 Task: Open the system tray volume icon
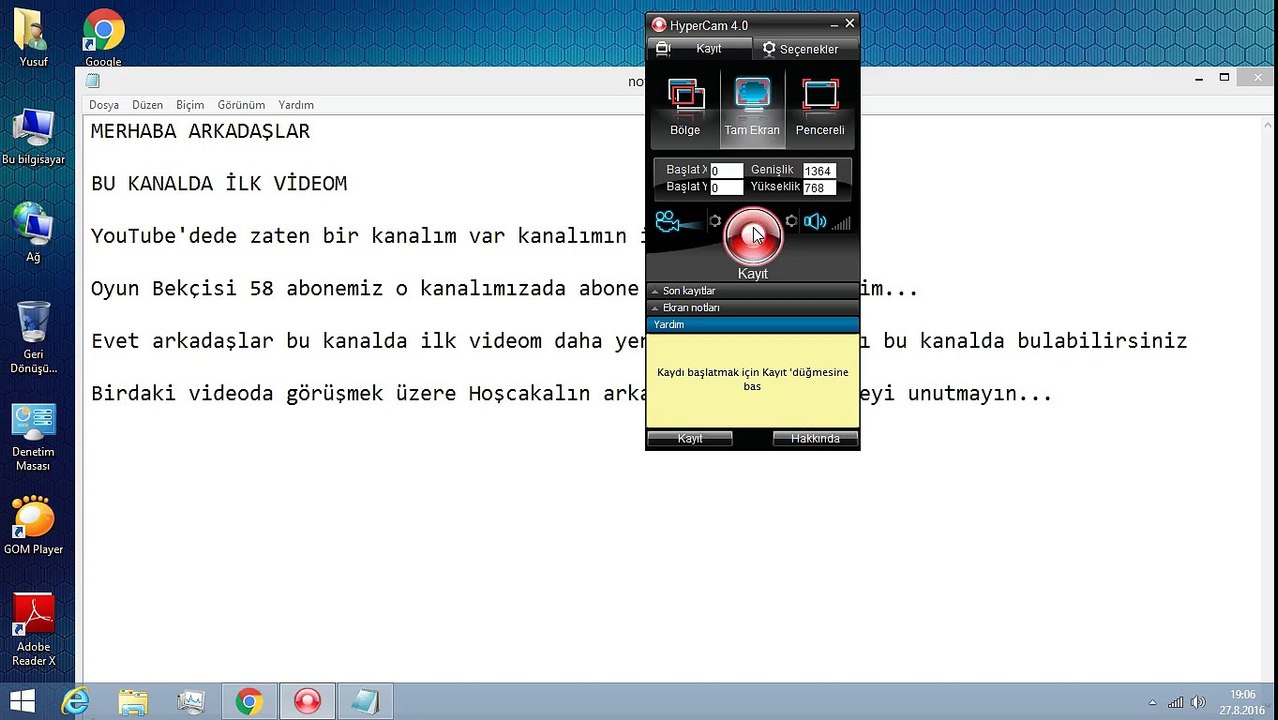coord(1198,702)
